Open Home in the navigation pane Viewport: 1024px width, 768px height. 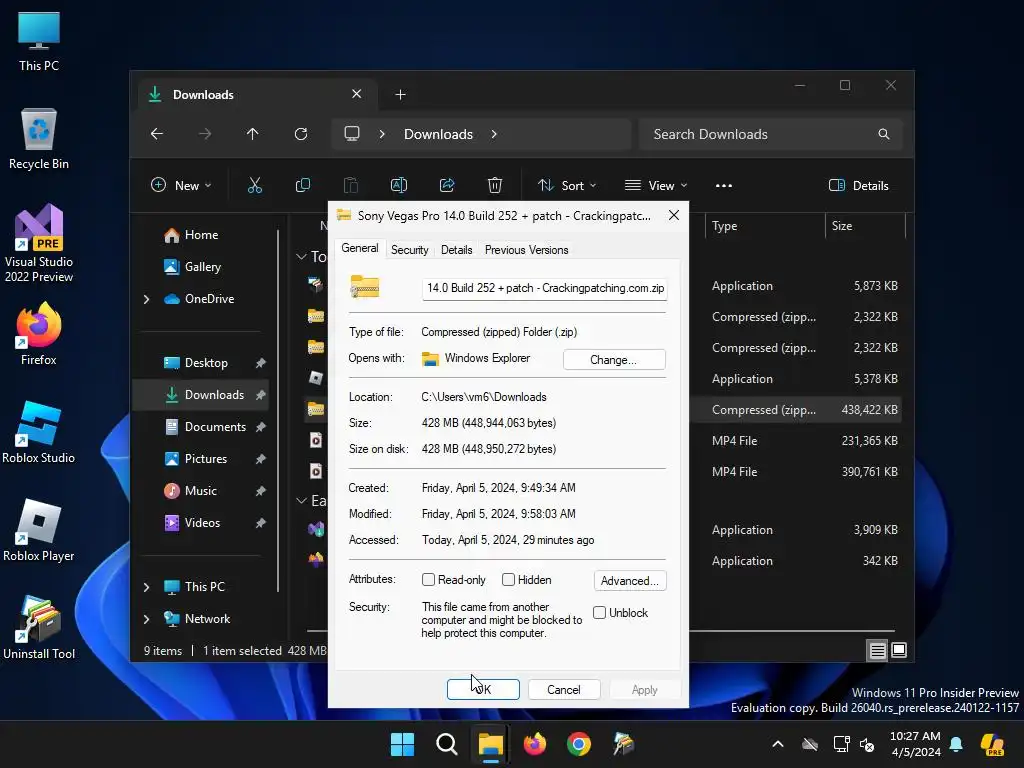202,235
